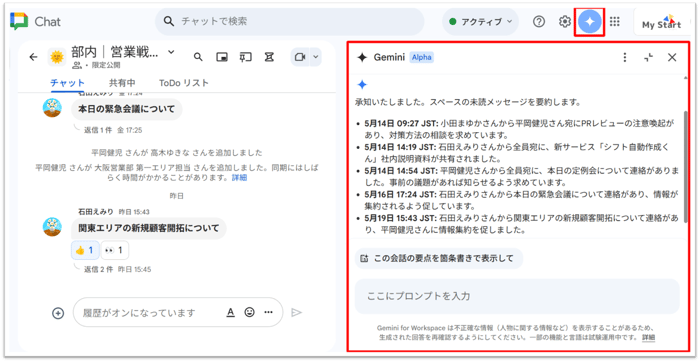700x362 pixels.
Task: Click Ishida avatar beside 本日の緊急会議 message
Action: (x=52, y=108)
